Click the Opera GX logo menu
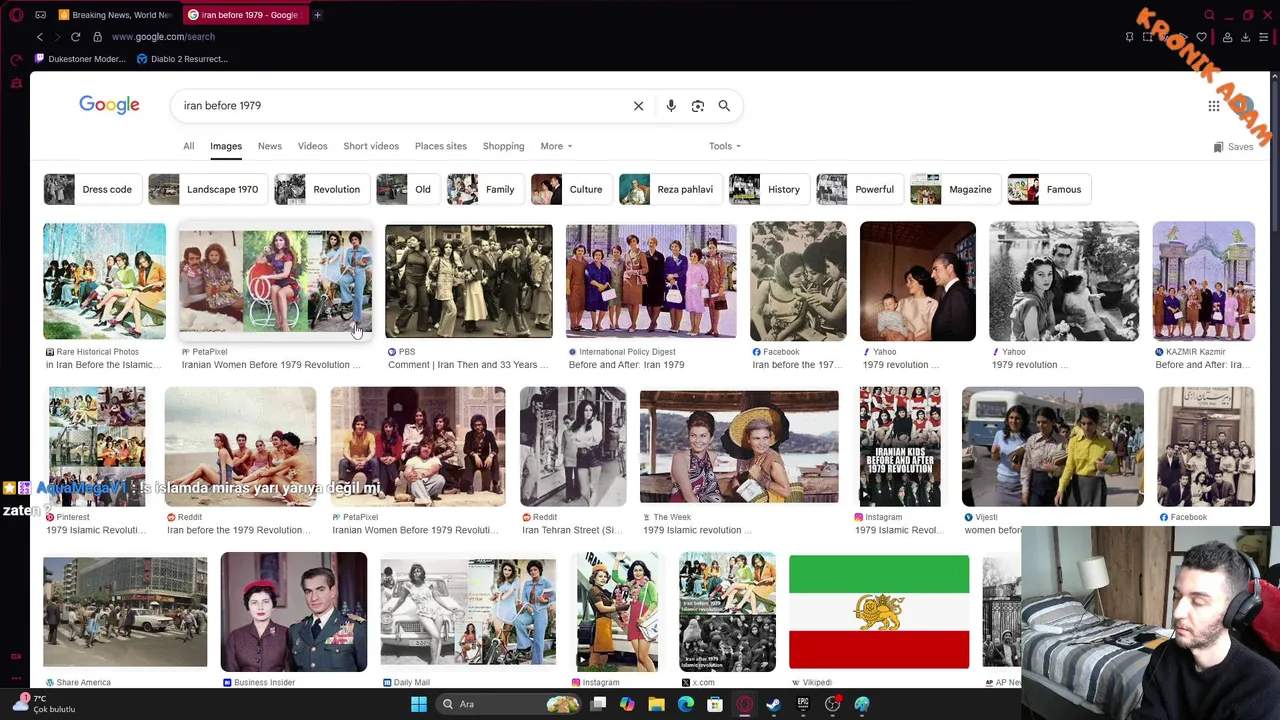 coord(16,15)
